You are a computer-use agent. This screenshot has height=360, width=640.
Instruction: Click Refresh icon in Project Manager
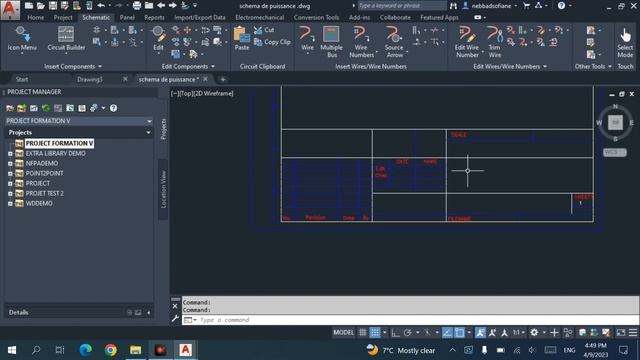(x=46, y=108)
